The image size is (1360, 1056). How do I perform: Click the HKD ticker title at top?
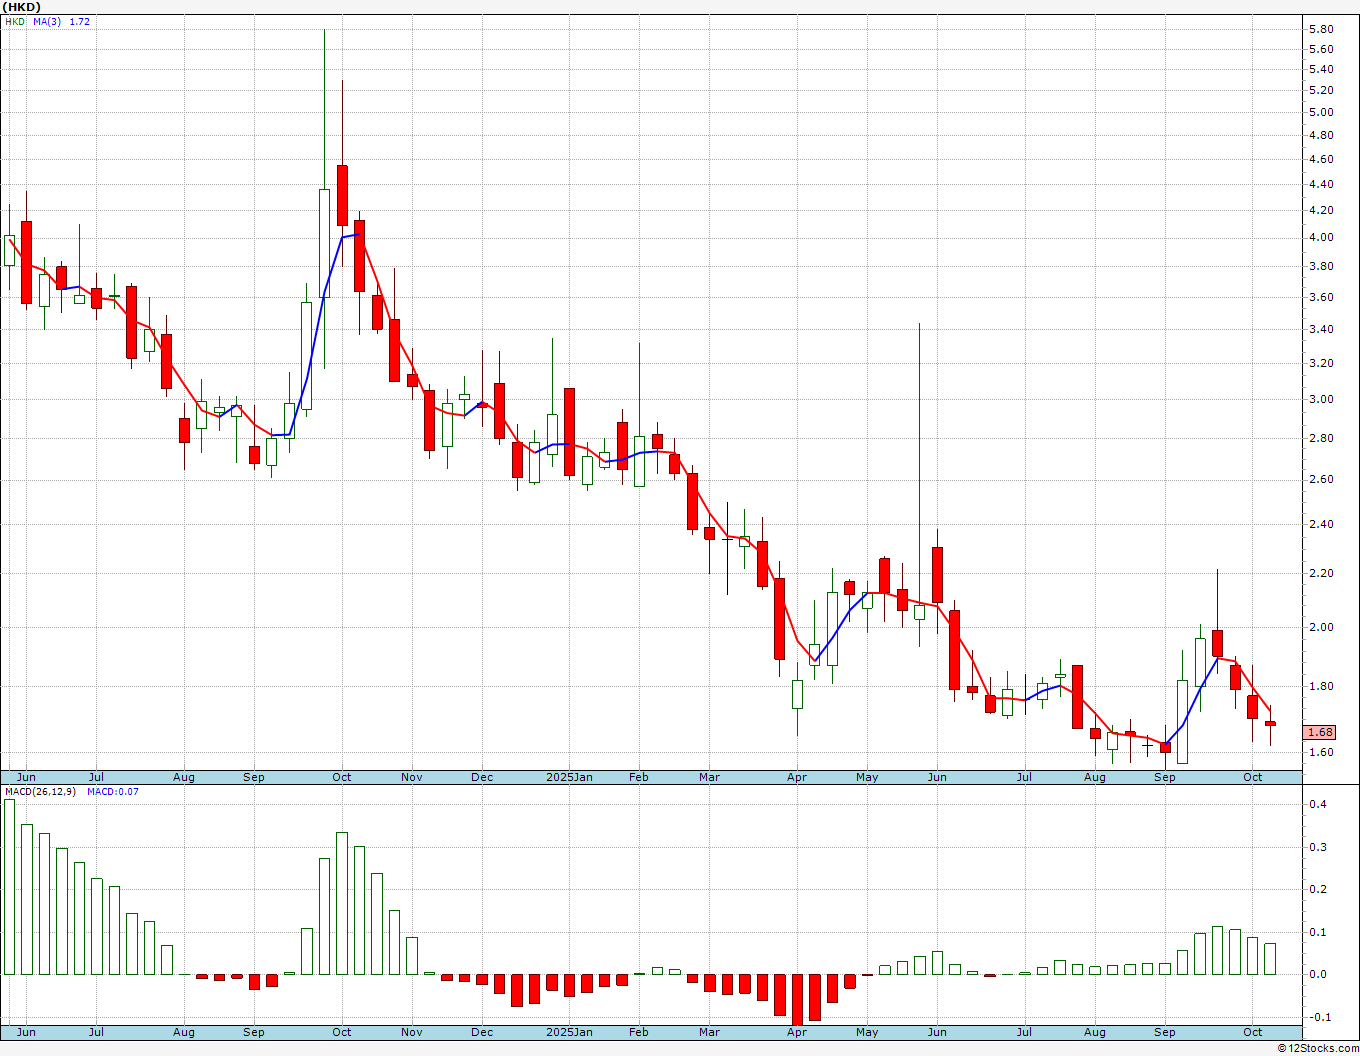pyautogui.click(x=21, y=7)
